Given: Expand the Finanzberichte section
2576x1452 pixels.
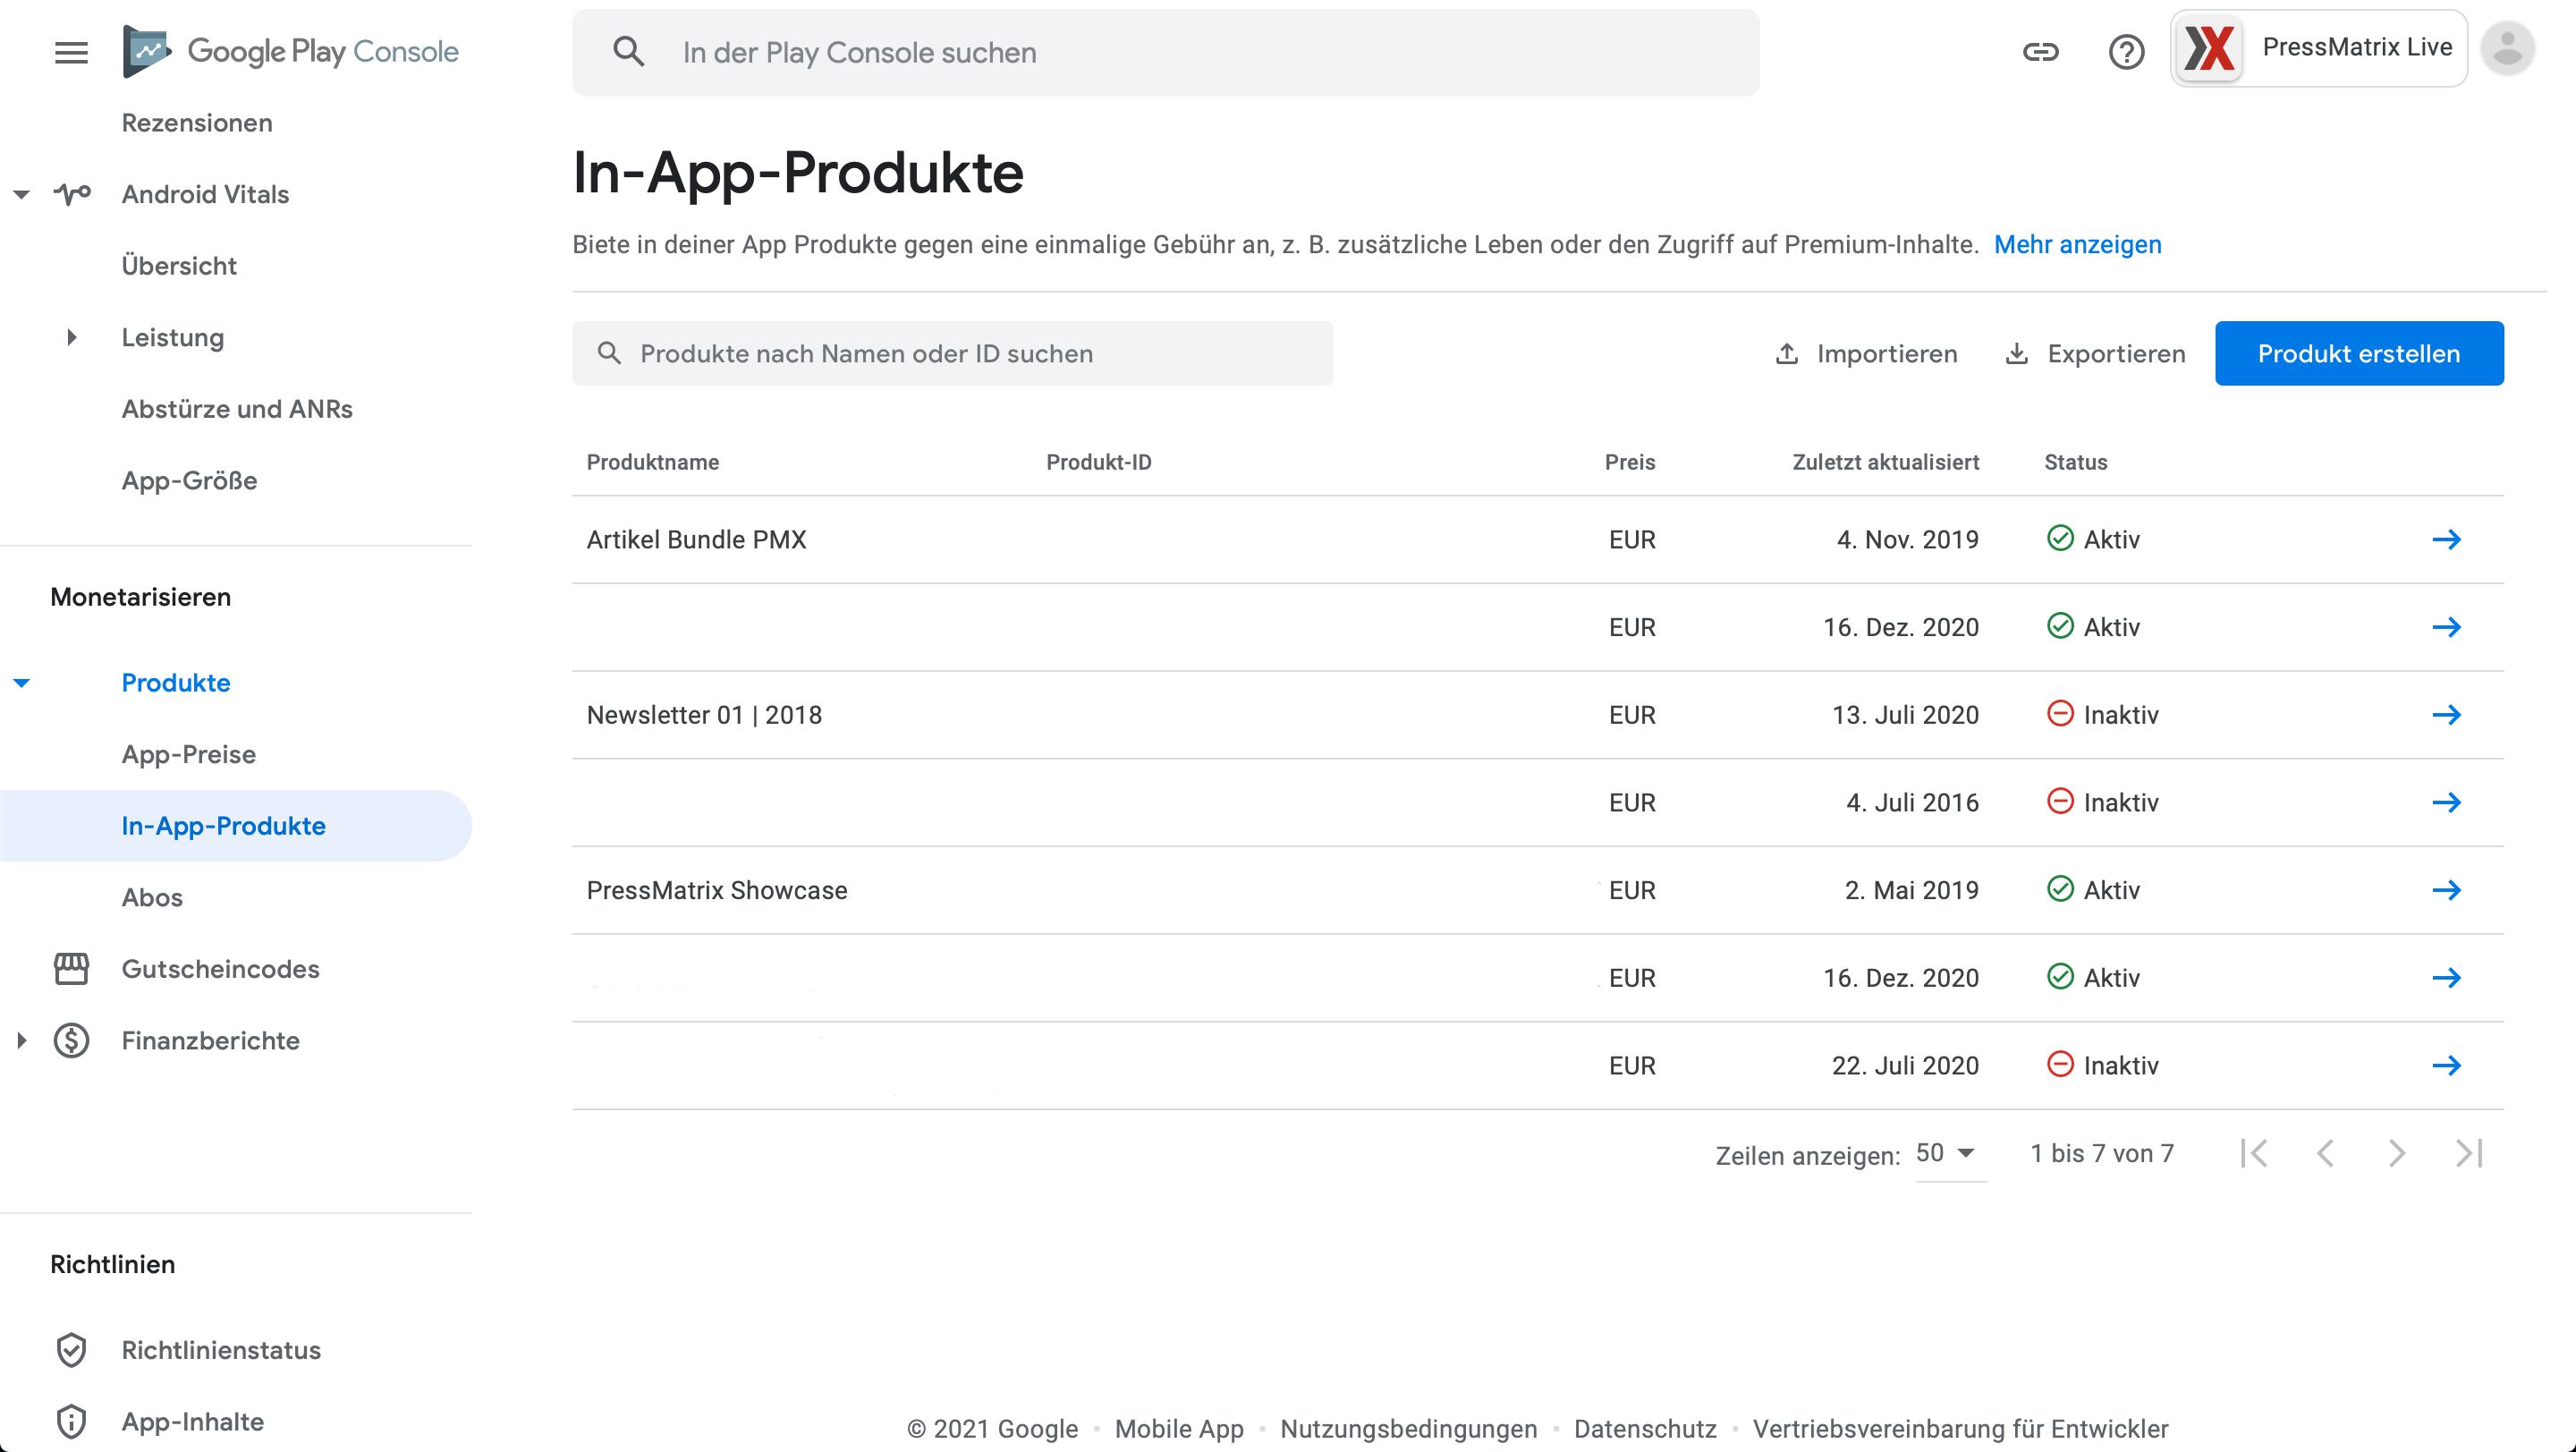Looking at the screenshot, I should 21,1041.
